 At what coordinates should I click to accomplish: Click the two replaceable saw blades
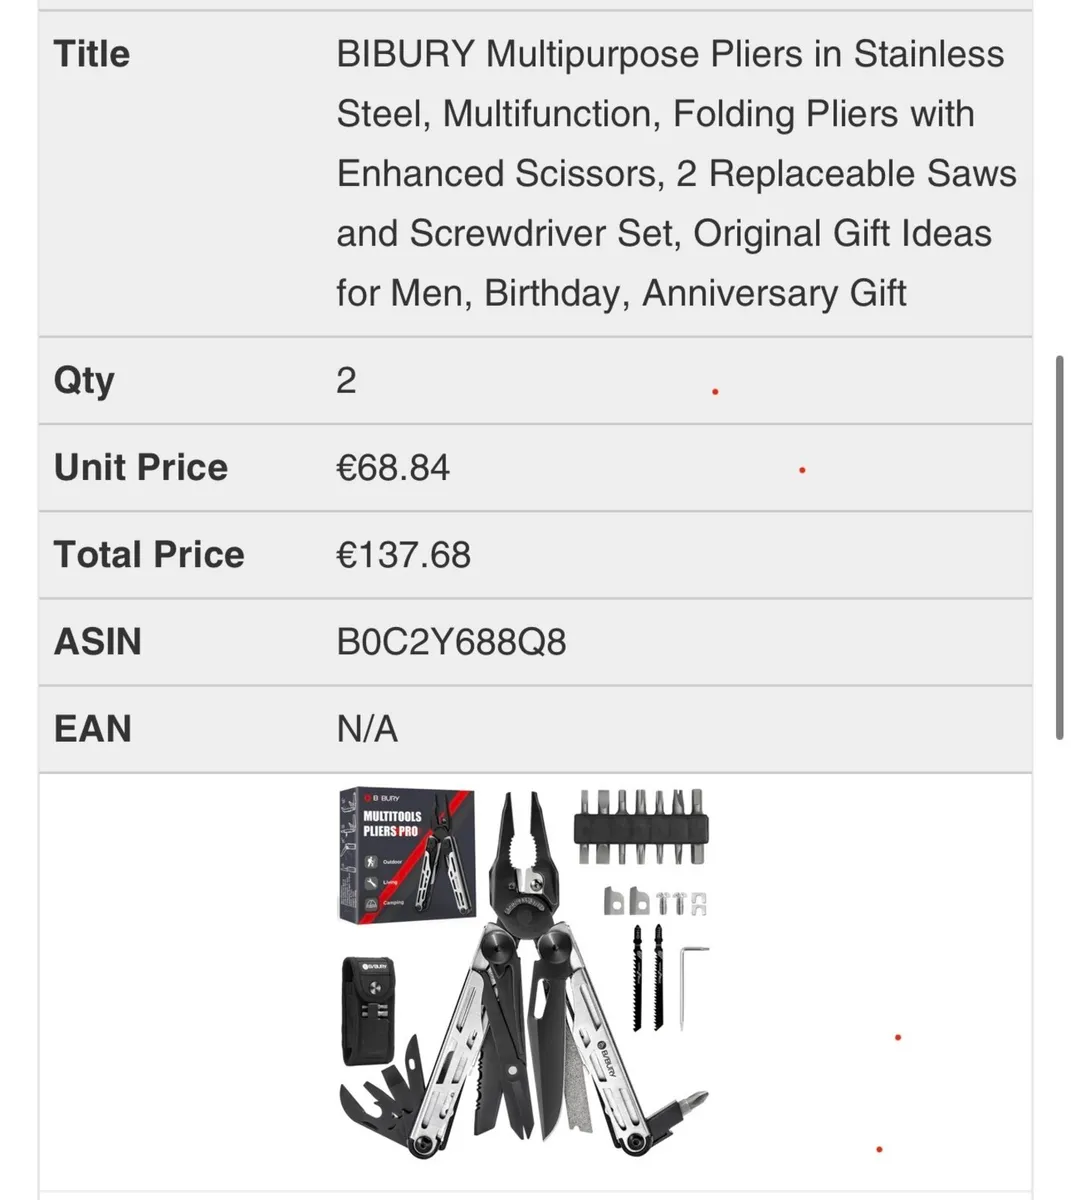point(647,977)
